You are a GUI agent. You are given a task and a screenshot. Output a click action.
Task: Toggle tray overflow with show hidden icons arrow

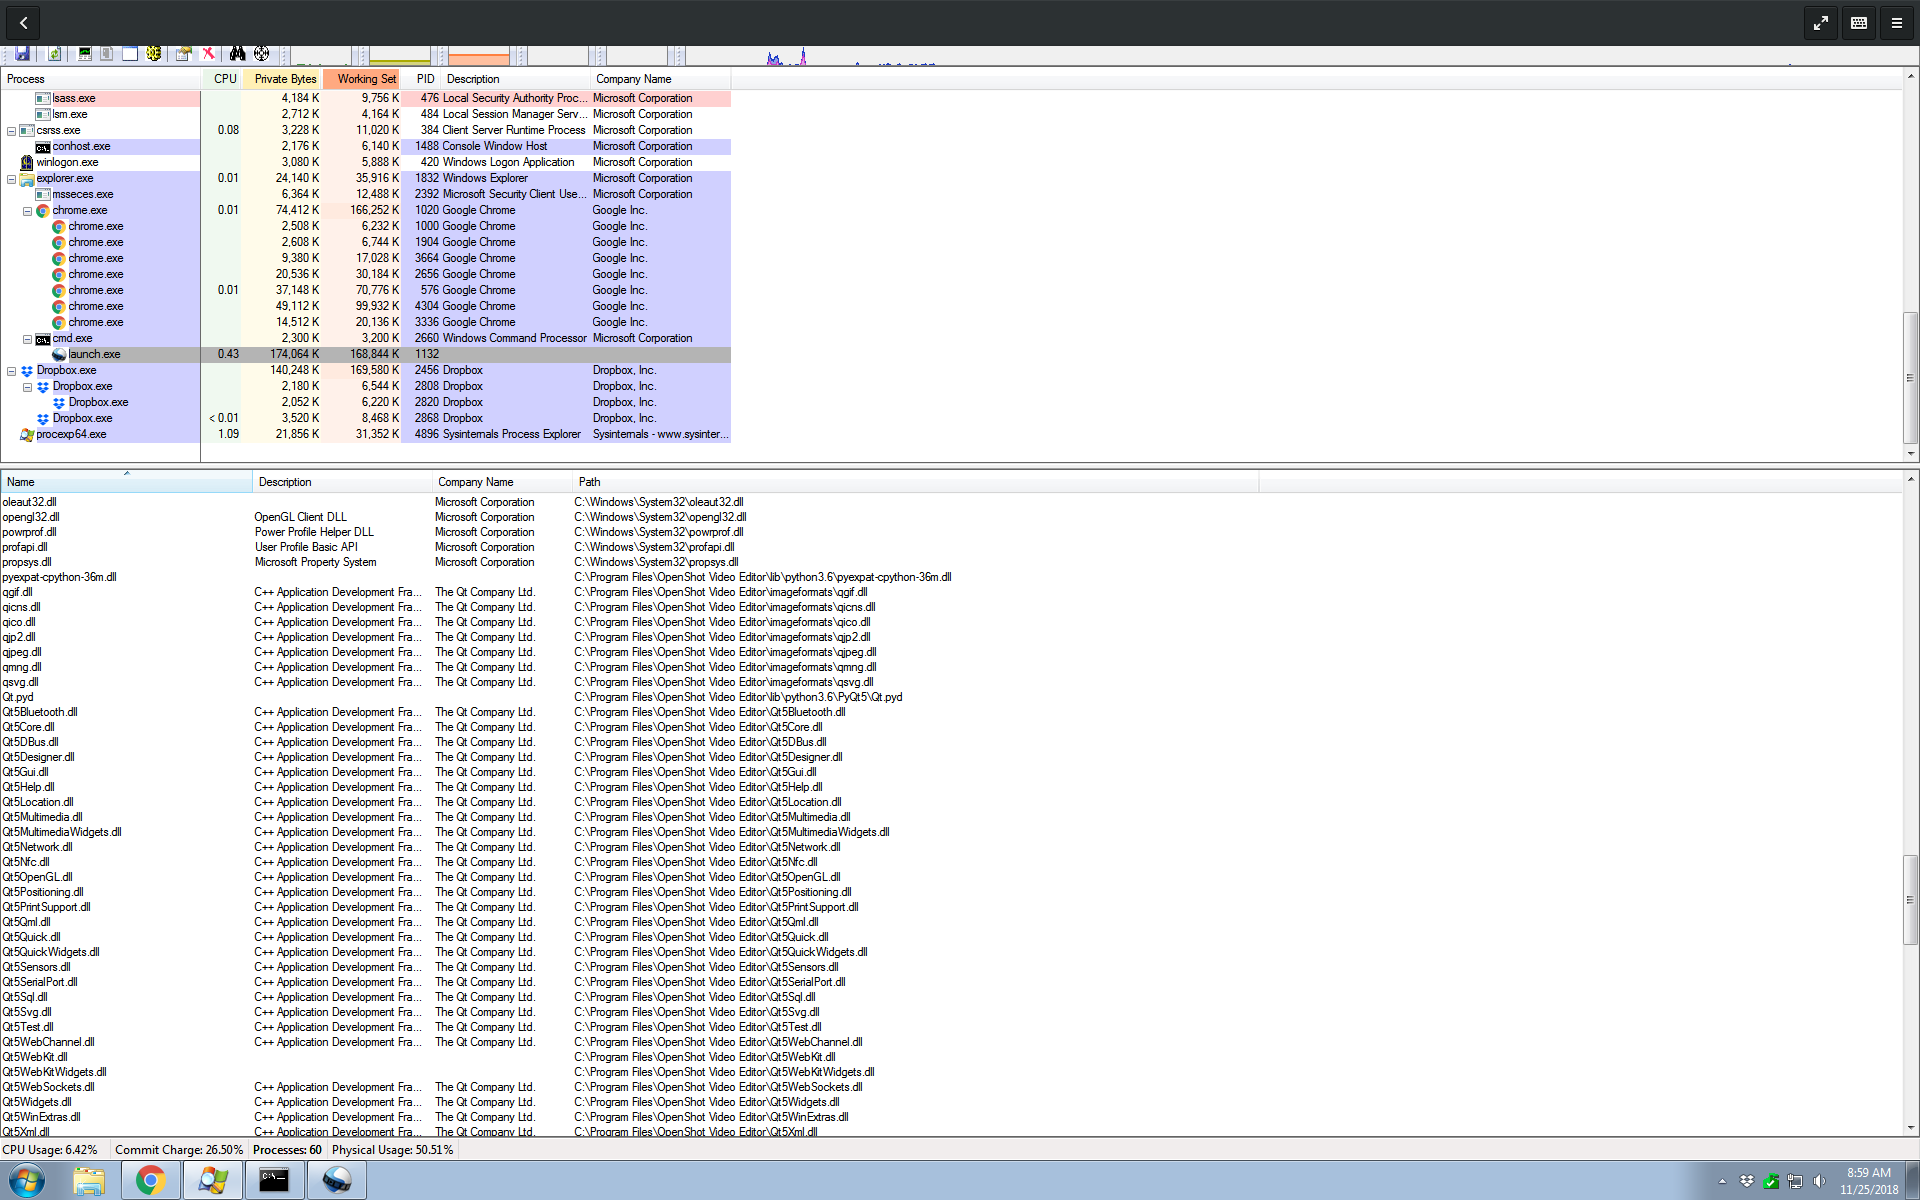coord(1722,1181)
